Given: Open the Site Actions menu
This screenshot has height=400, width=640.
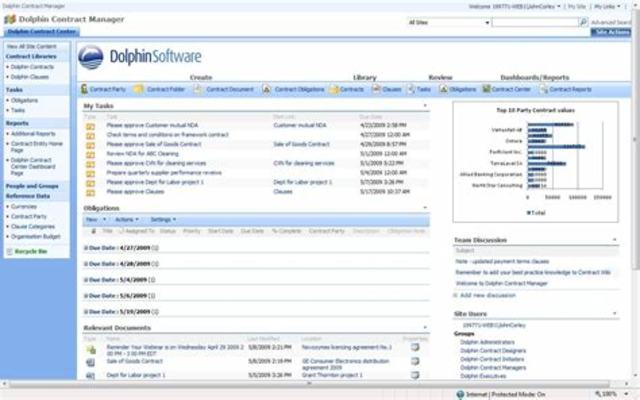Looking at the screenshot, I should pos(611,32).
